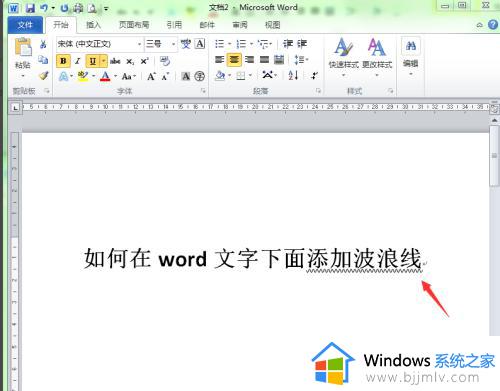Click the Phonetic Guide icon
Viewport: 500px width, 391px height.
point(186,44)
